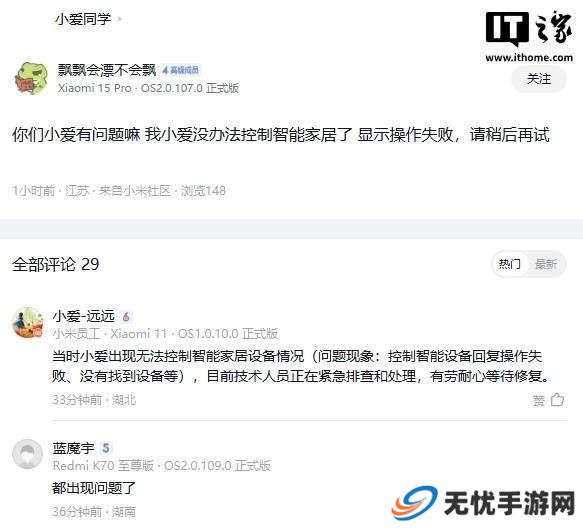Click the level 5 badge beside 蓝魔宇
The width and height of the screenshot is (583, 529).
[x=106, y=448]
